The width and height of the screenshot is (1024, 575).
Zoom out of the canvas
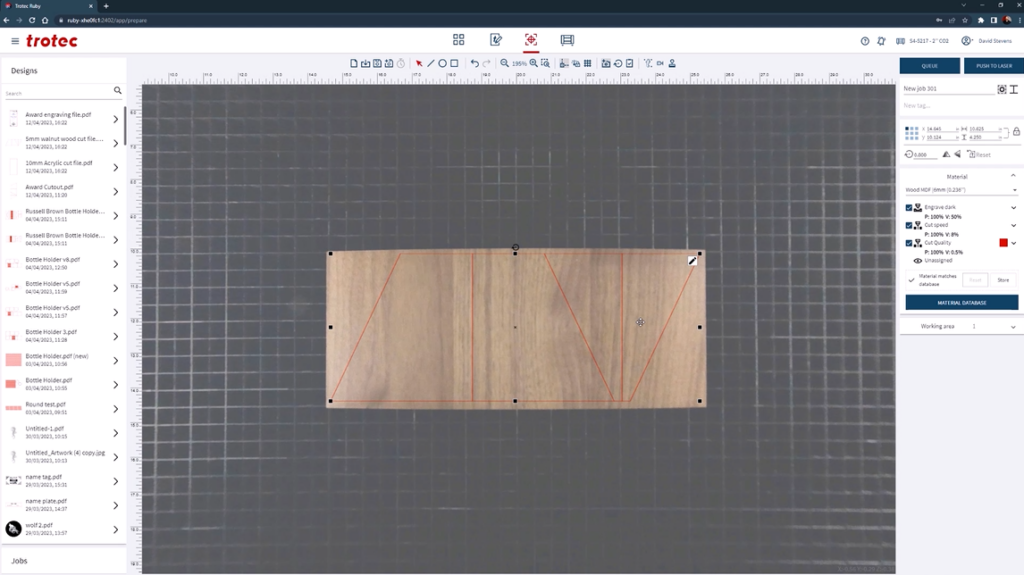coord(504,63)
